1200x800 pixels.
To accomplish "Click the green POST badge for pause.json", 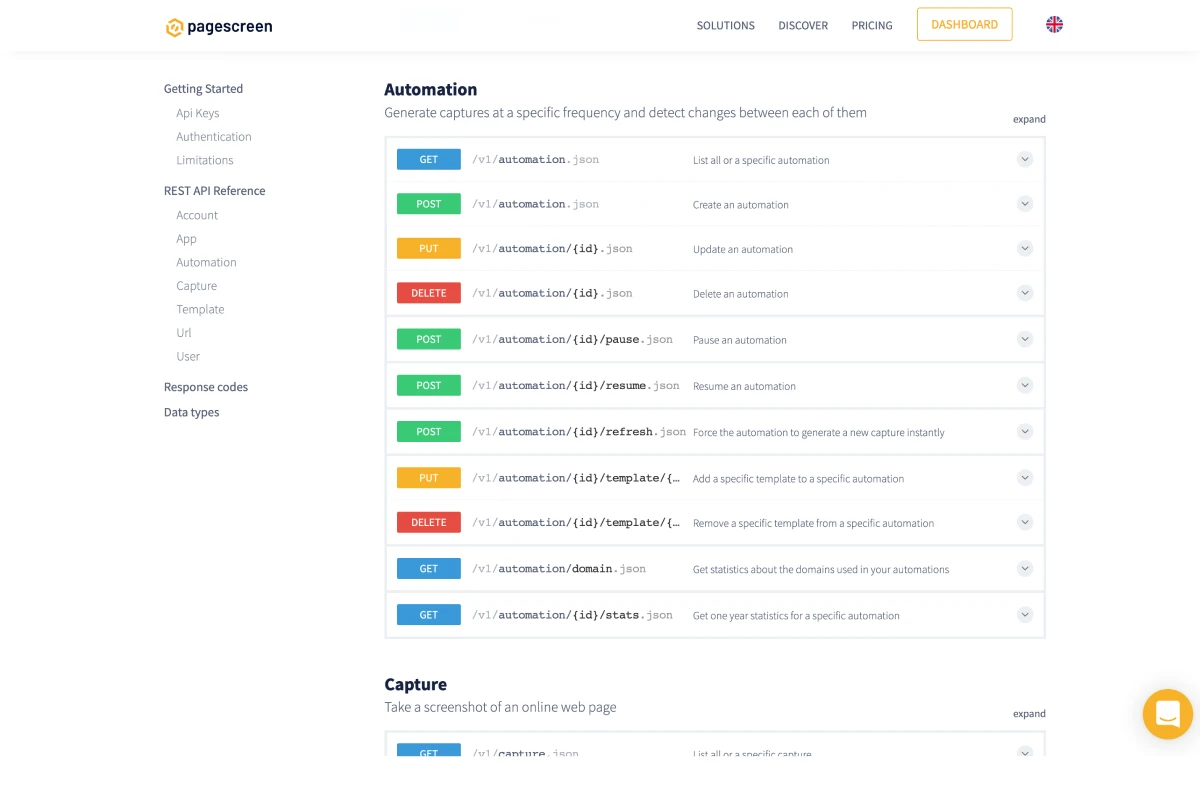I will click(428, 339).
